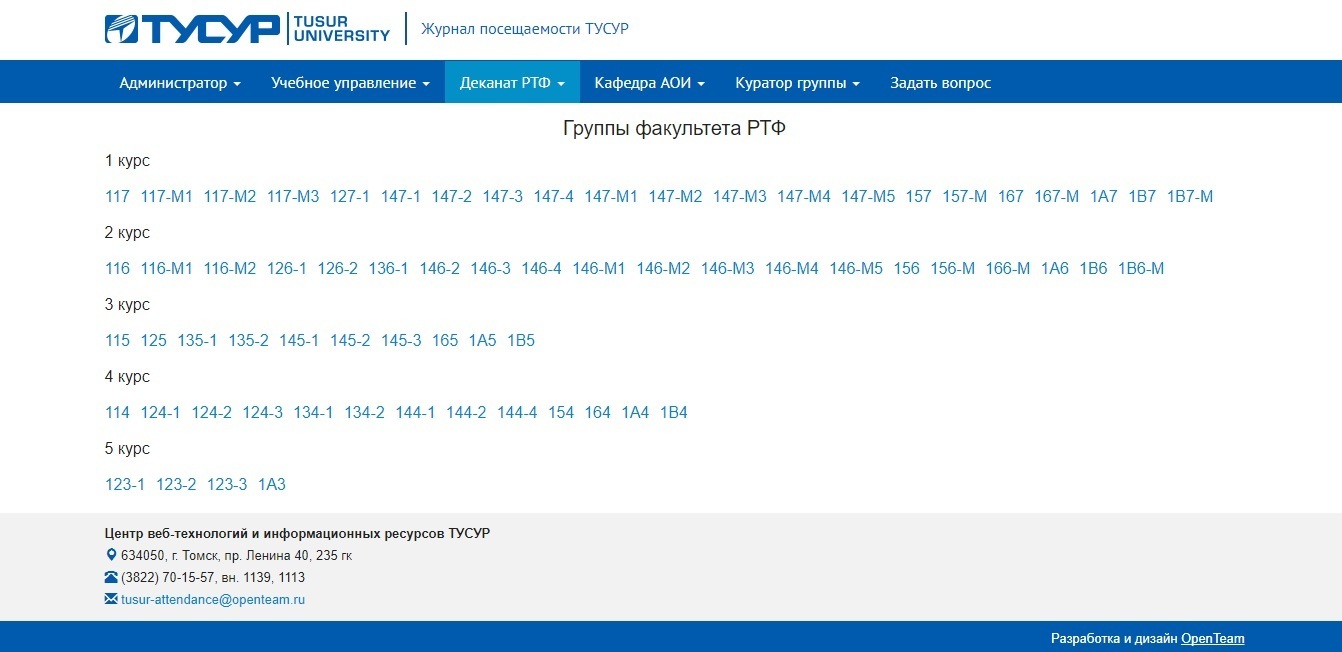Open second-year group 146-М3
The image size is (1342, 652).
pyautogui.click(x=727, y=269)
